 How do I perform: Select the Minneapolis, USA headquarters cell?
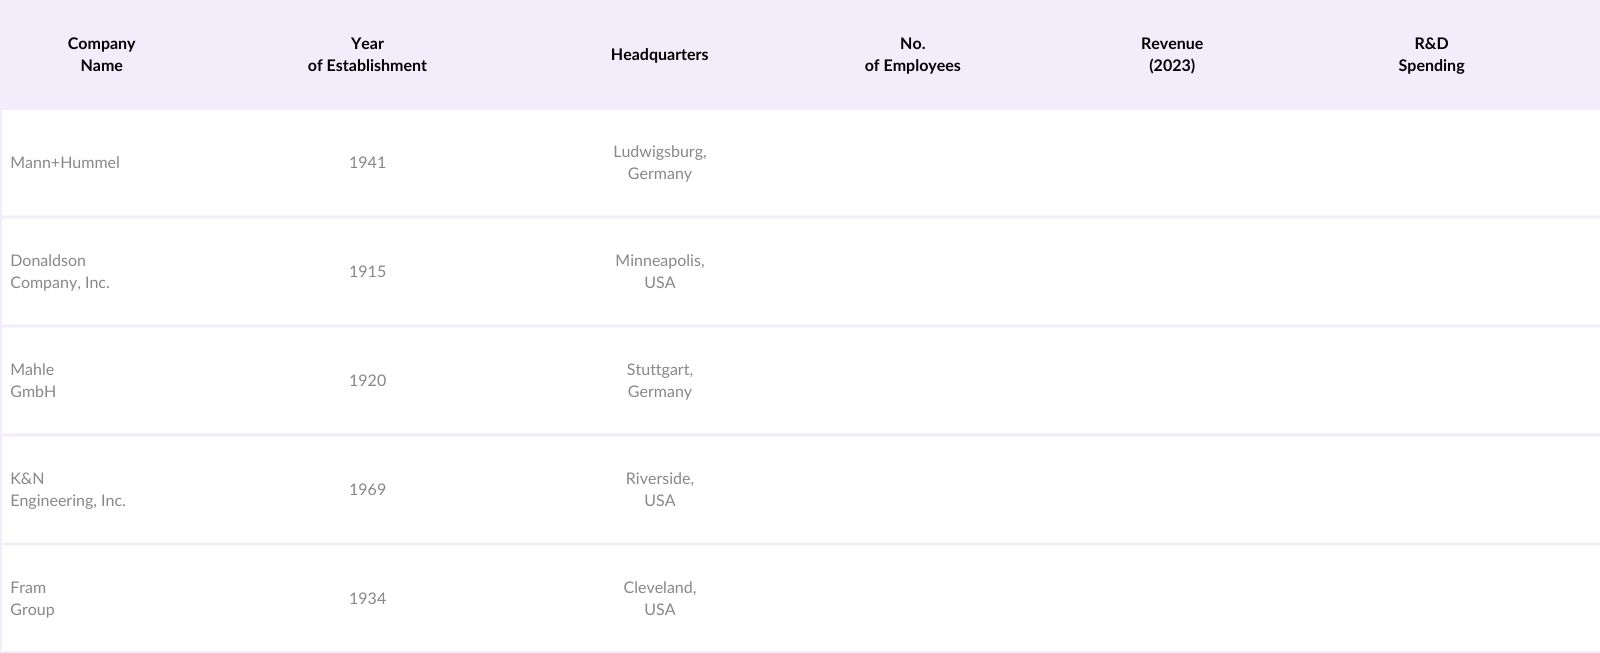click(x=659, y=272)
